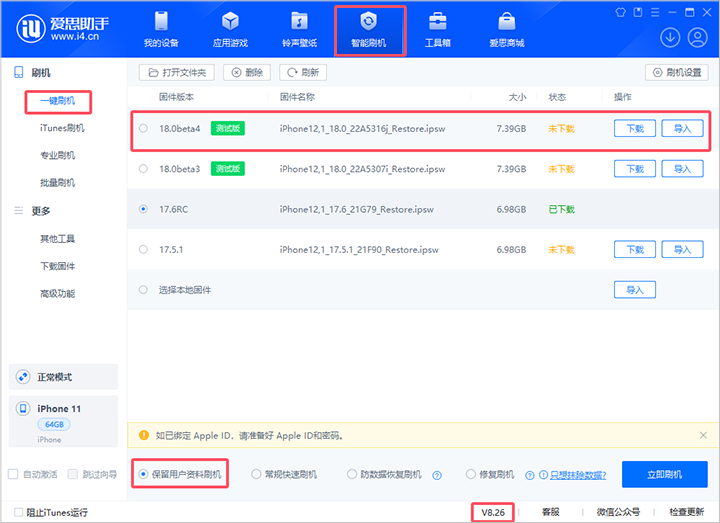The height and width of the screenshot is (523, 720).
Task: Switch to iTunes刷机 in sidebar
Action: (x=61, y=128)
